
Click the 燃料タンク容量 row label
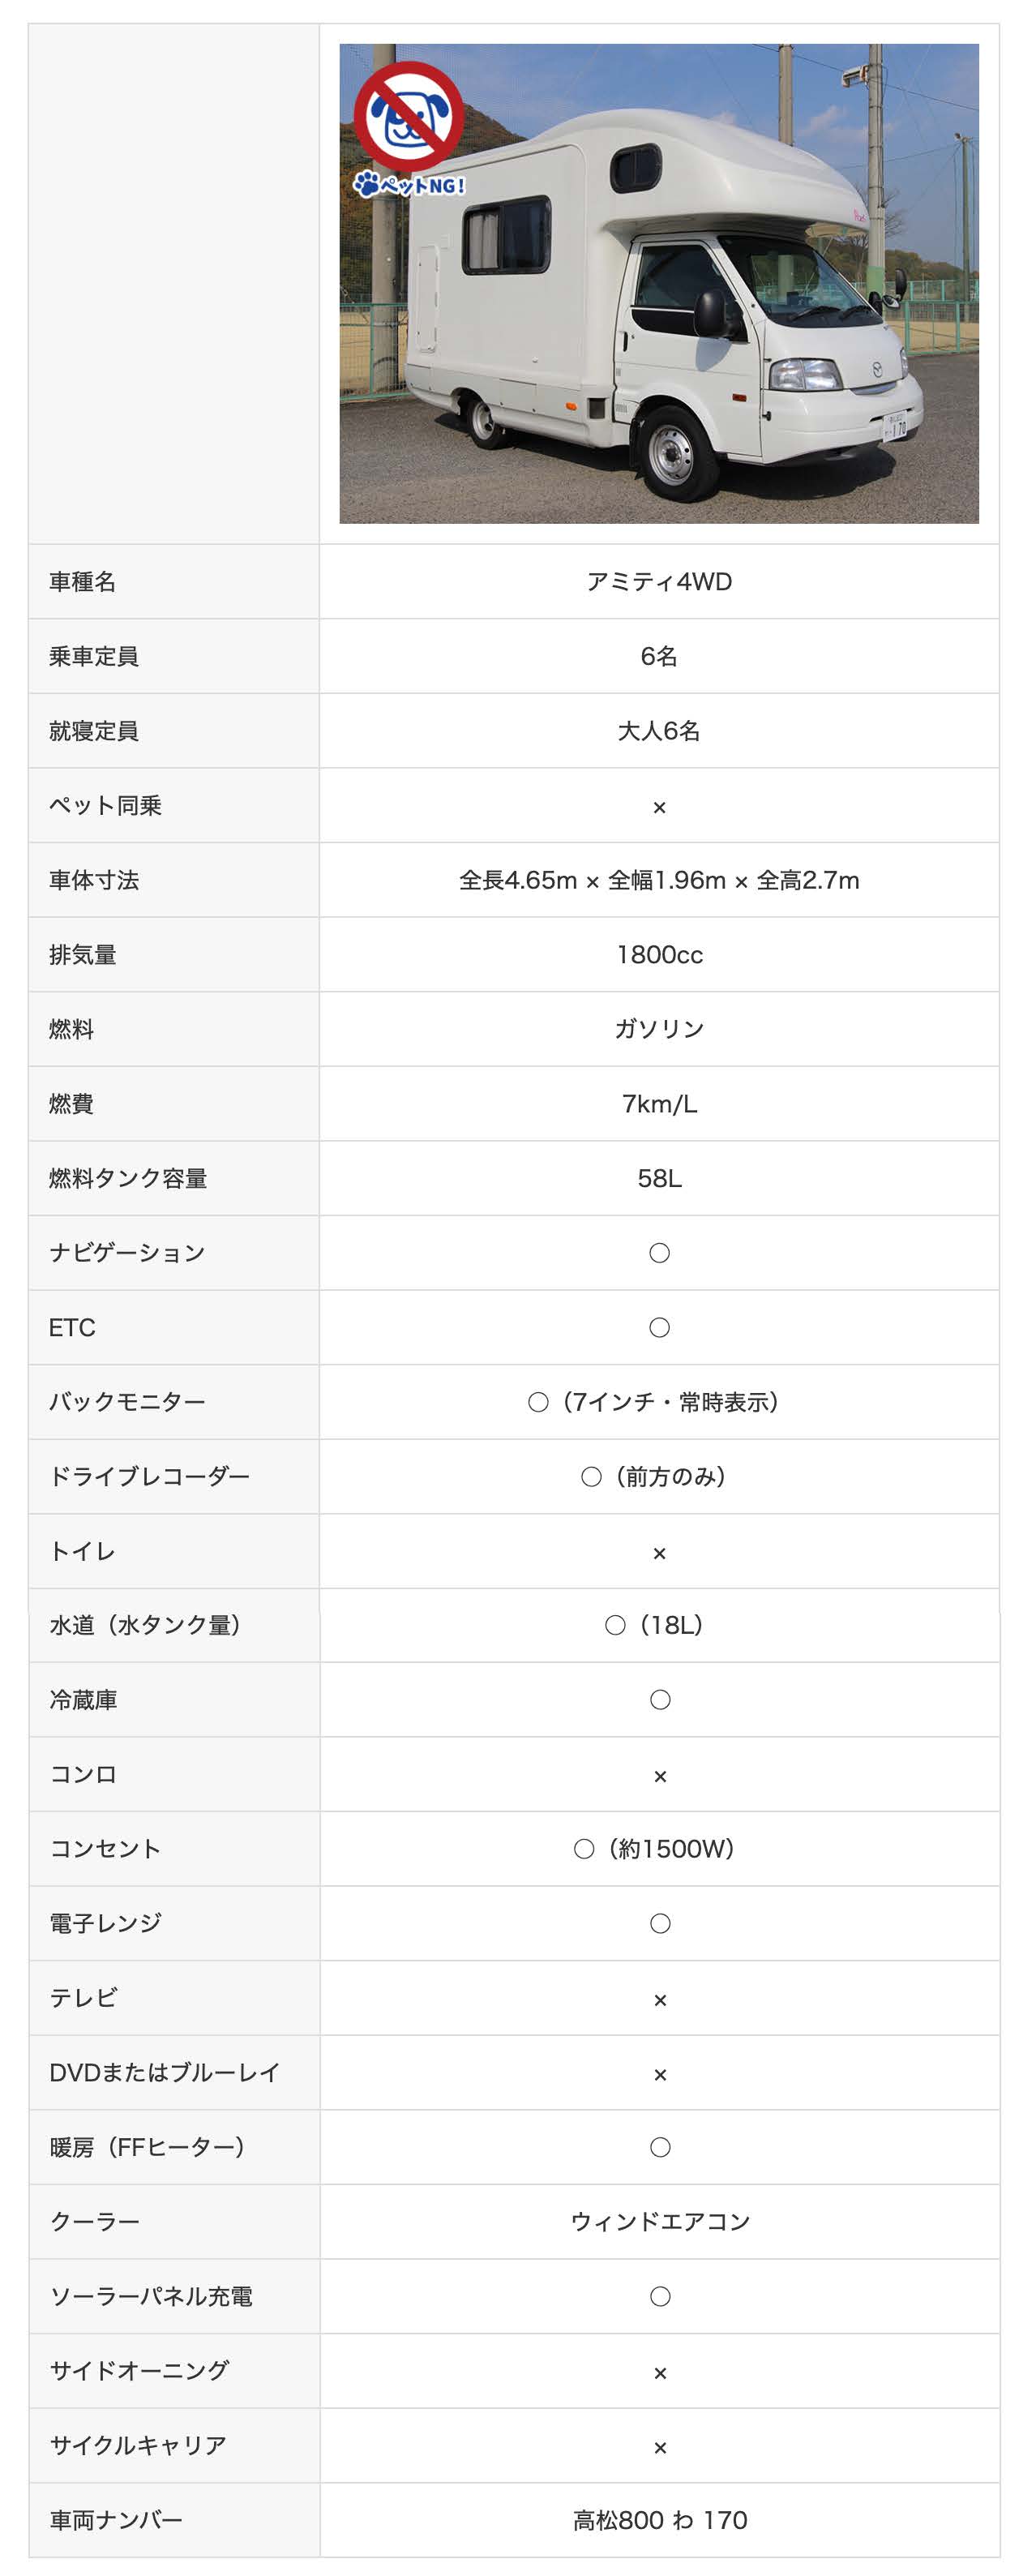tap(128, 1178)
